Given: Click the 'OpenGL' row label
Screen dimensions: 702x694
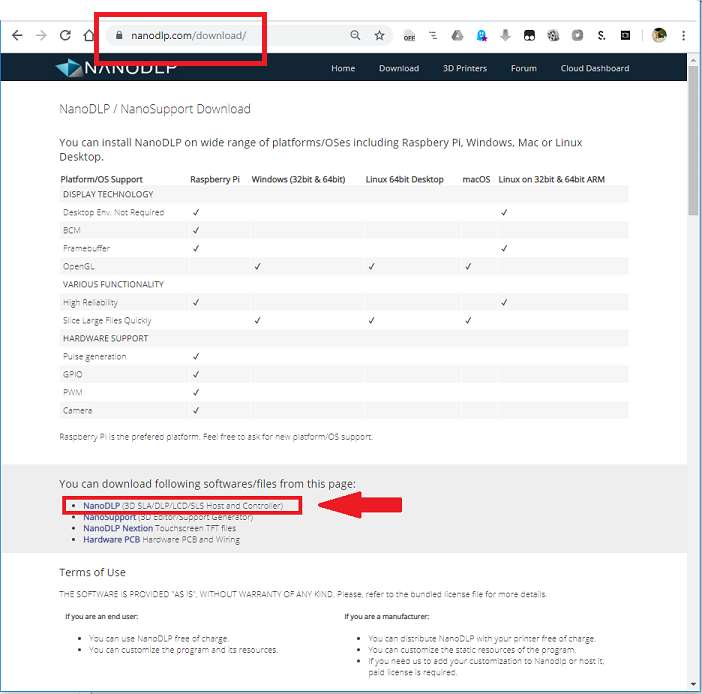Looking at the screenshot, I should tap(79, 266).
